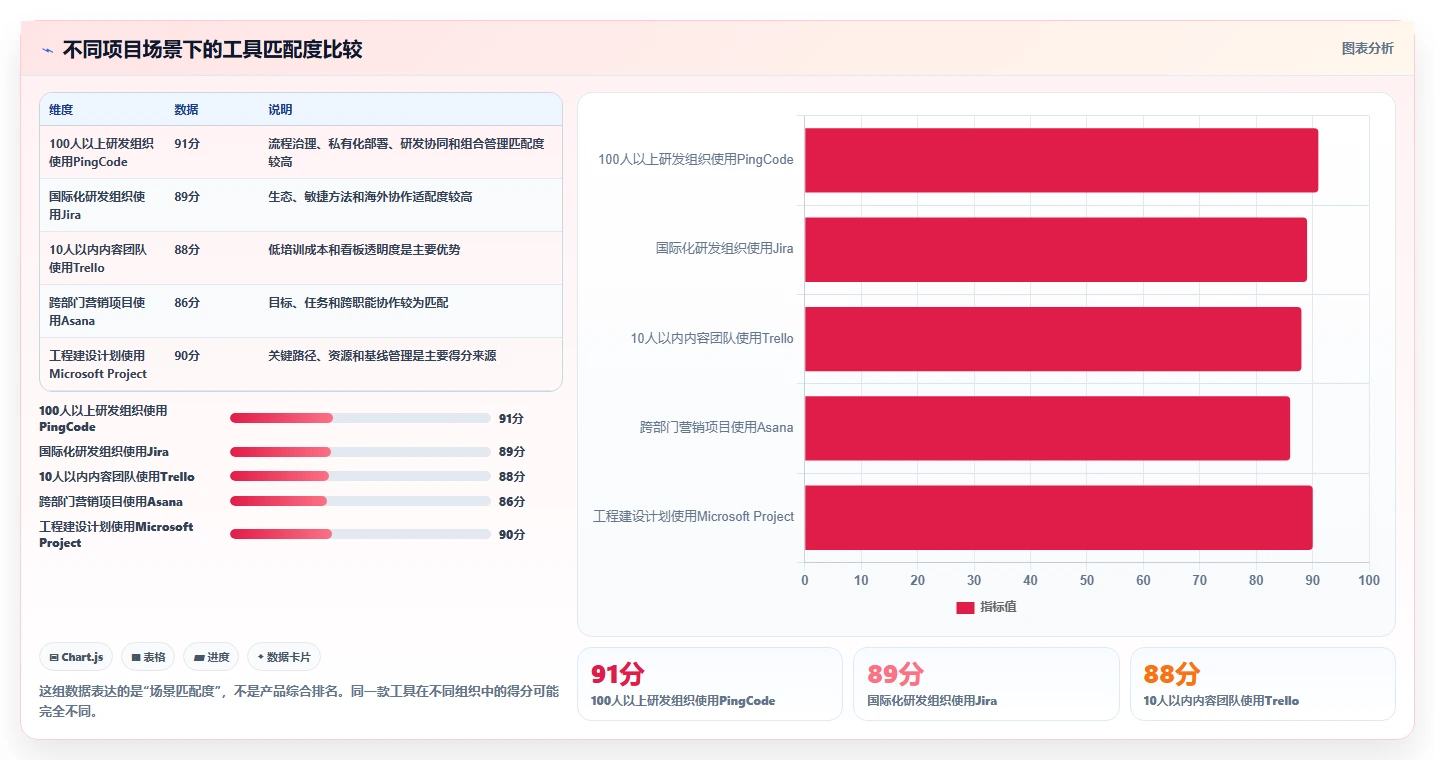
Task: Click the x-axis tick label 50
Action: tap(1087, 581)
